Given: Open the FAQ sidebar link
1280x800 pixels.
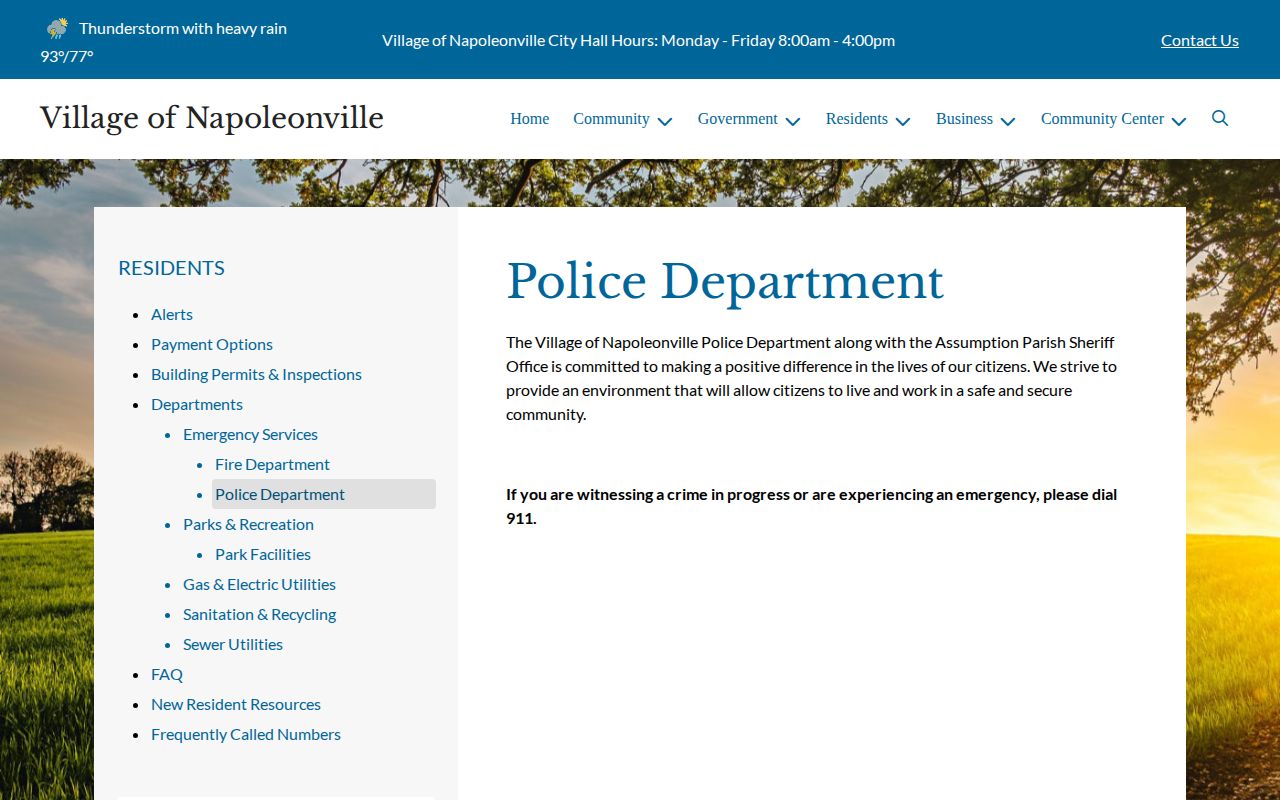Looking at the screenshot, I should (x=167, y=674).
